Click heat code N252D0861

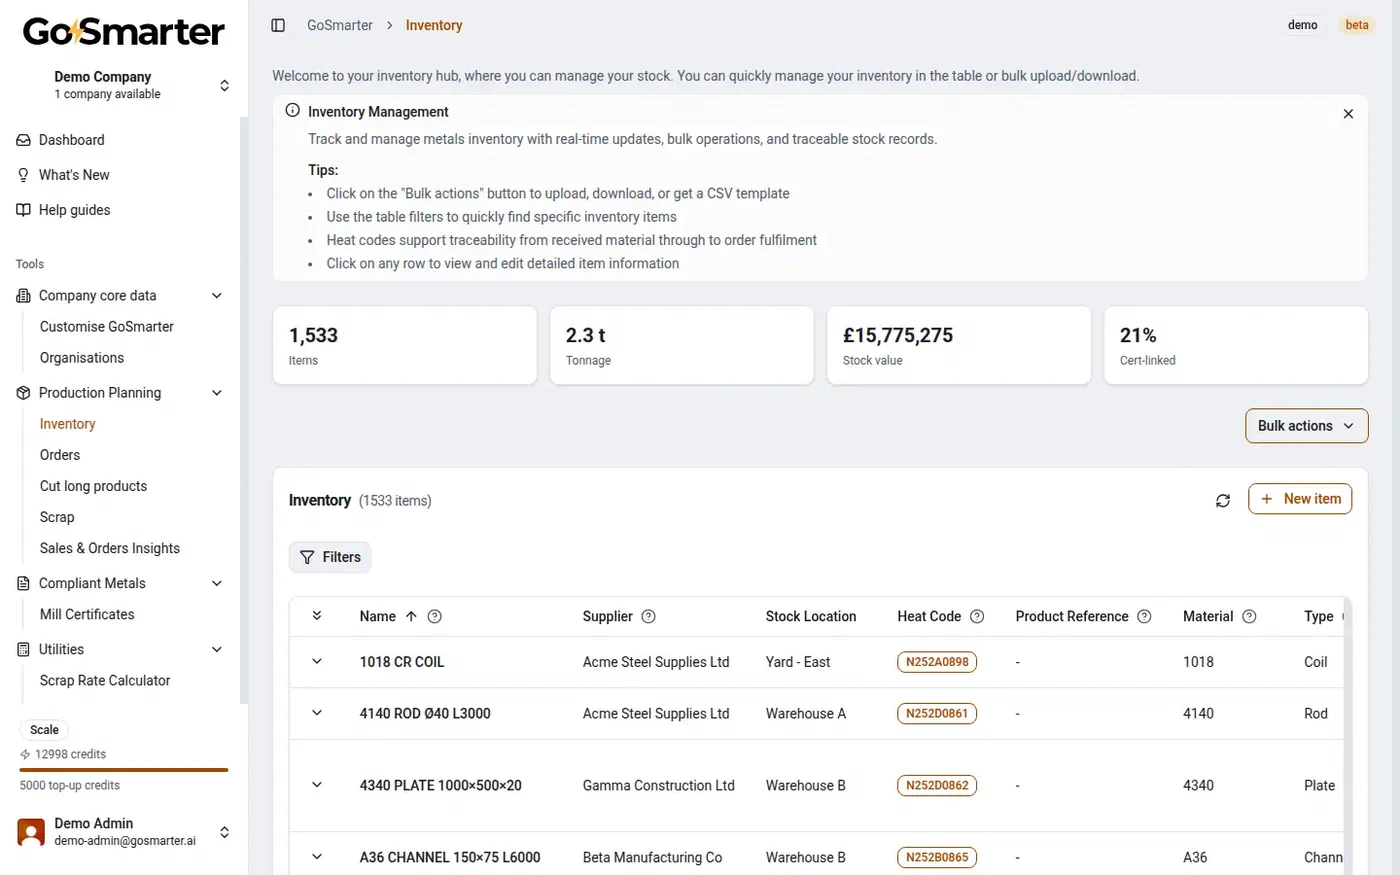[x=937, y=714]
